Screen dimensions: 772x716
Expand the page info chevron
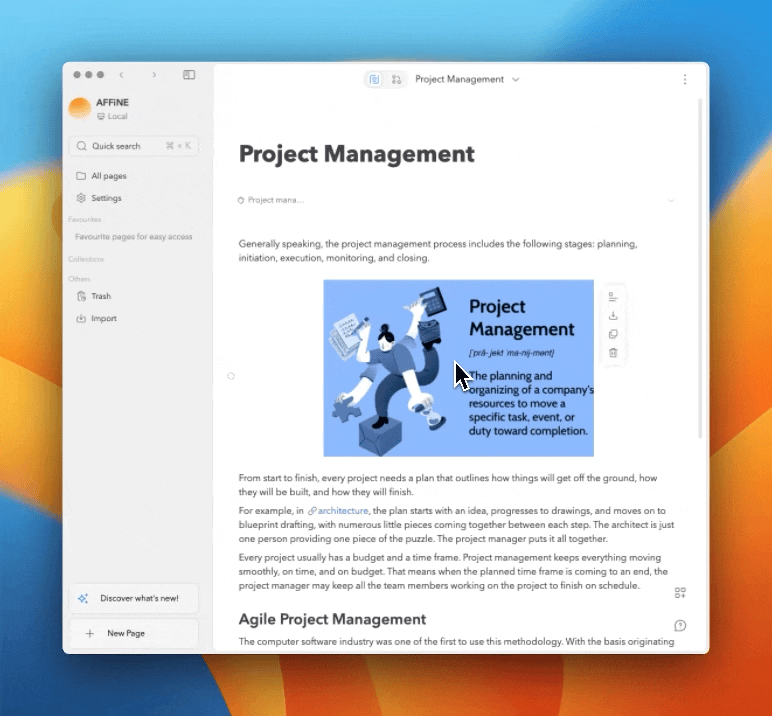(x=671, y=200)
